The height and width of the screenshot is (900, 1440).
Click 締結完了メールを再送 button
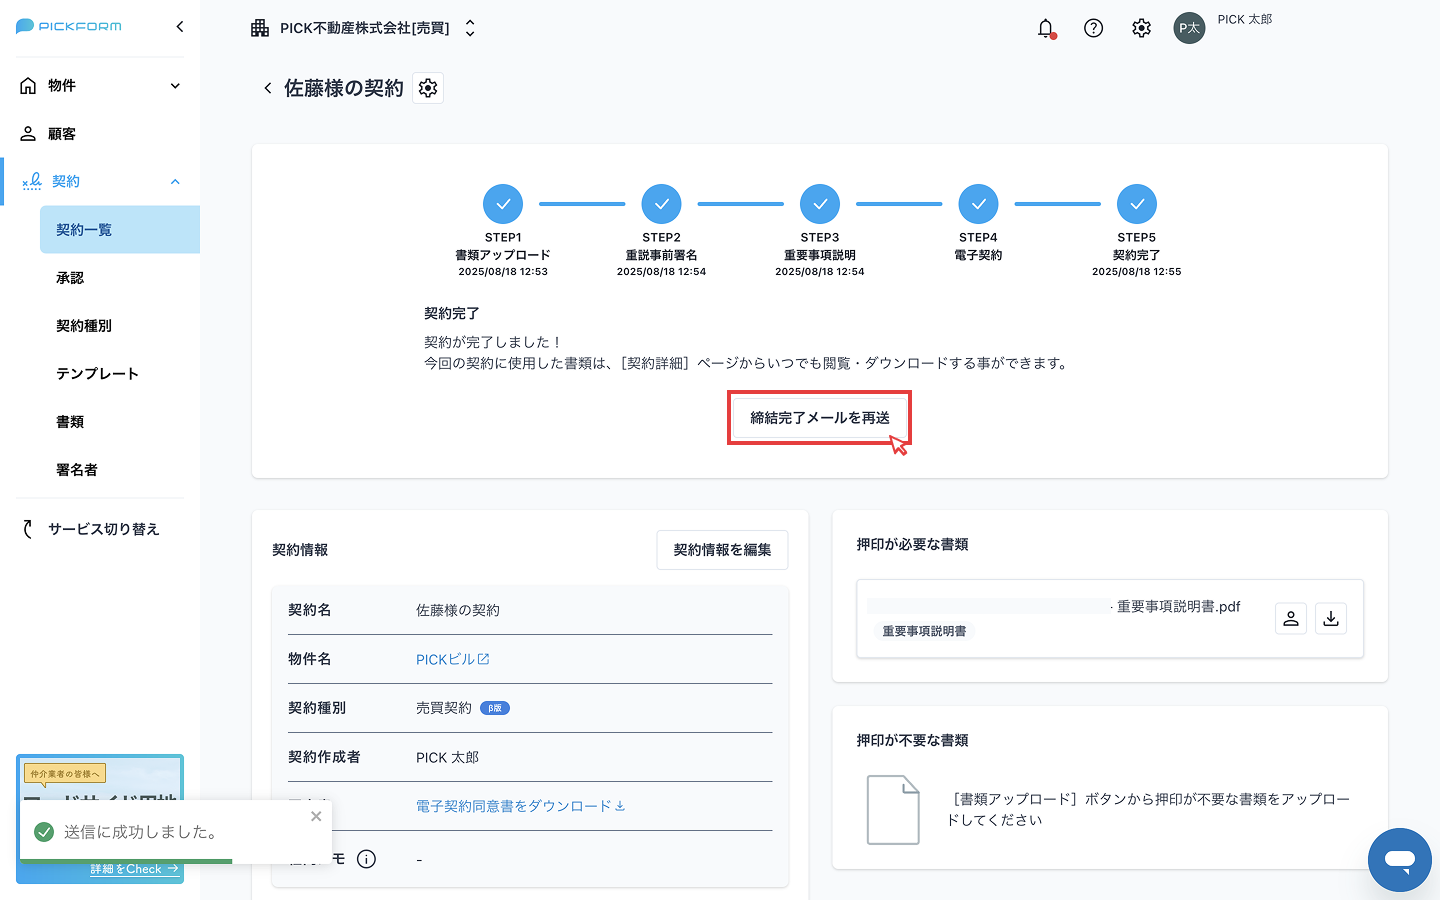(x=819, y=418)
